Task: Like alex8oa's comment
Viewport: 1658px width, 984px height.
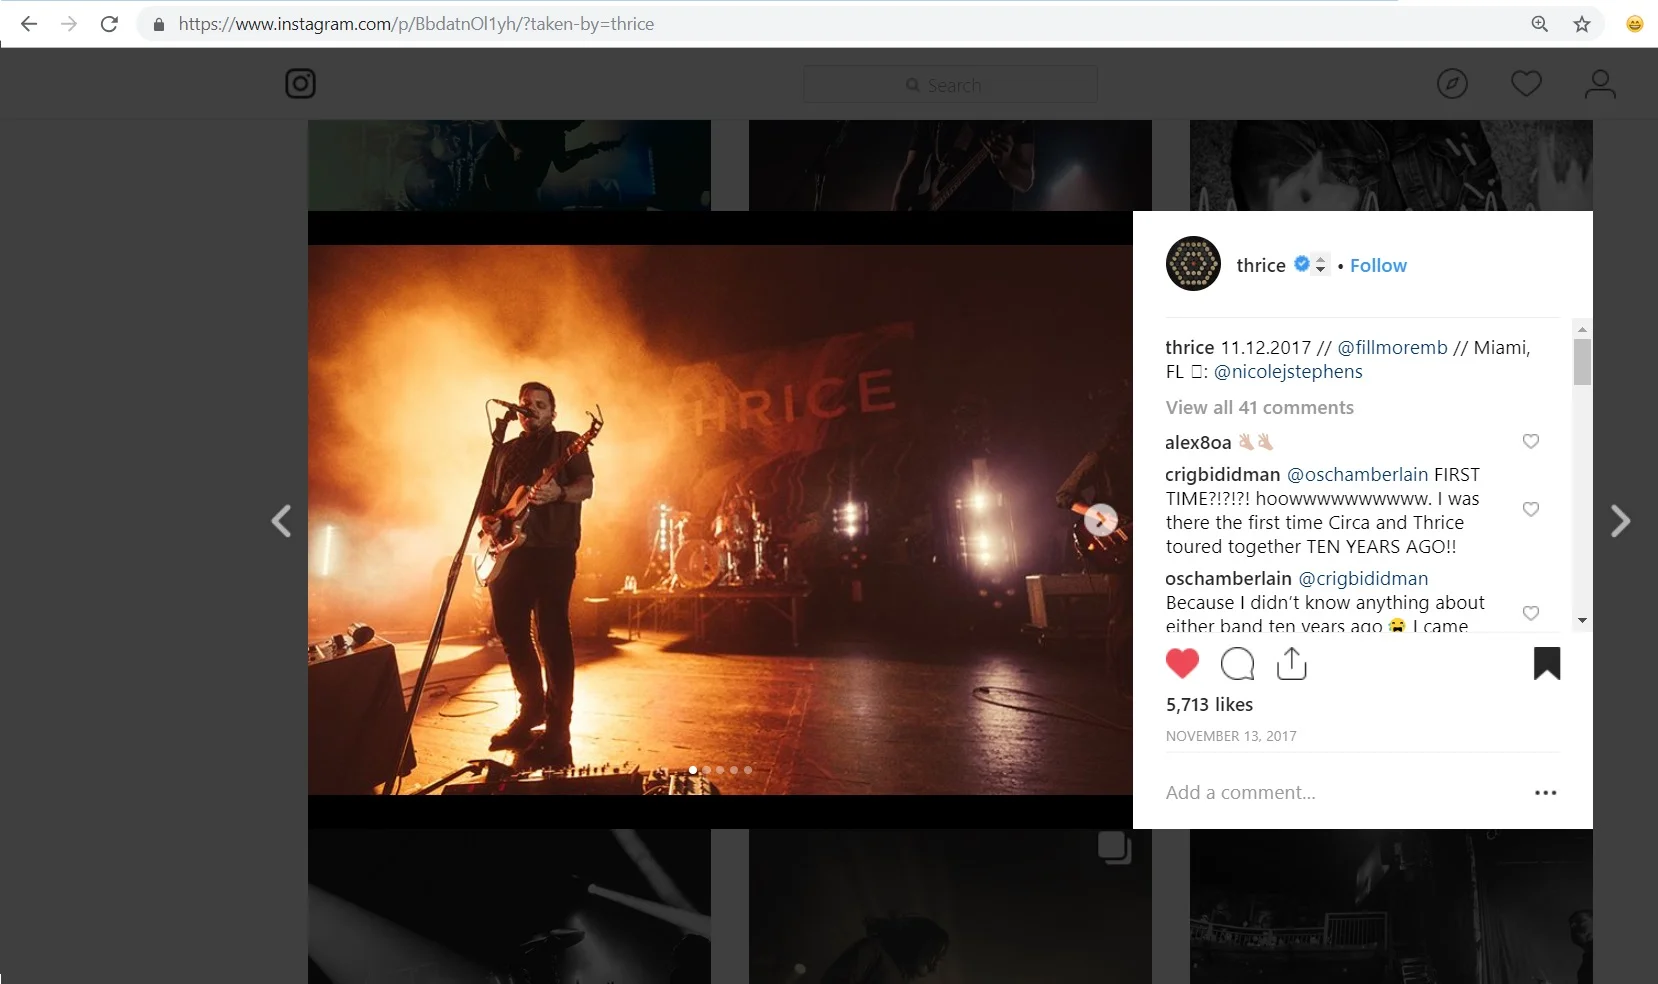Action: click(x=1531, y=441)
